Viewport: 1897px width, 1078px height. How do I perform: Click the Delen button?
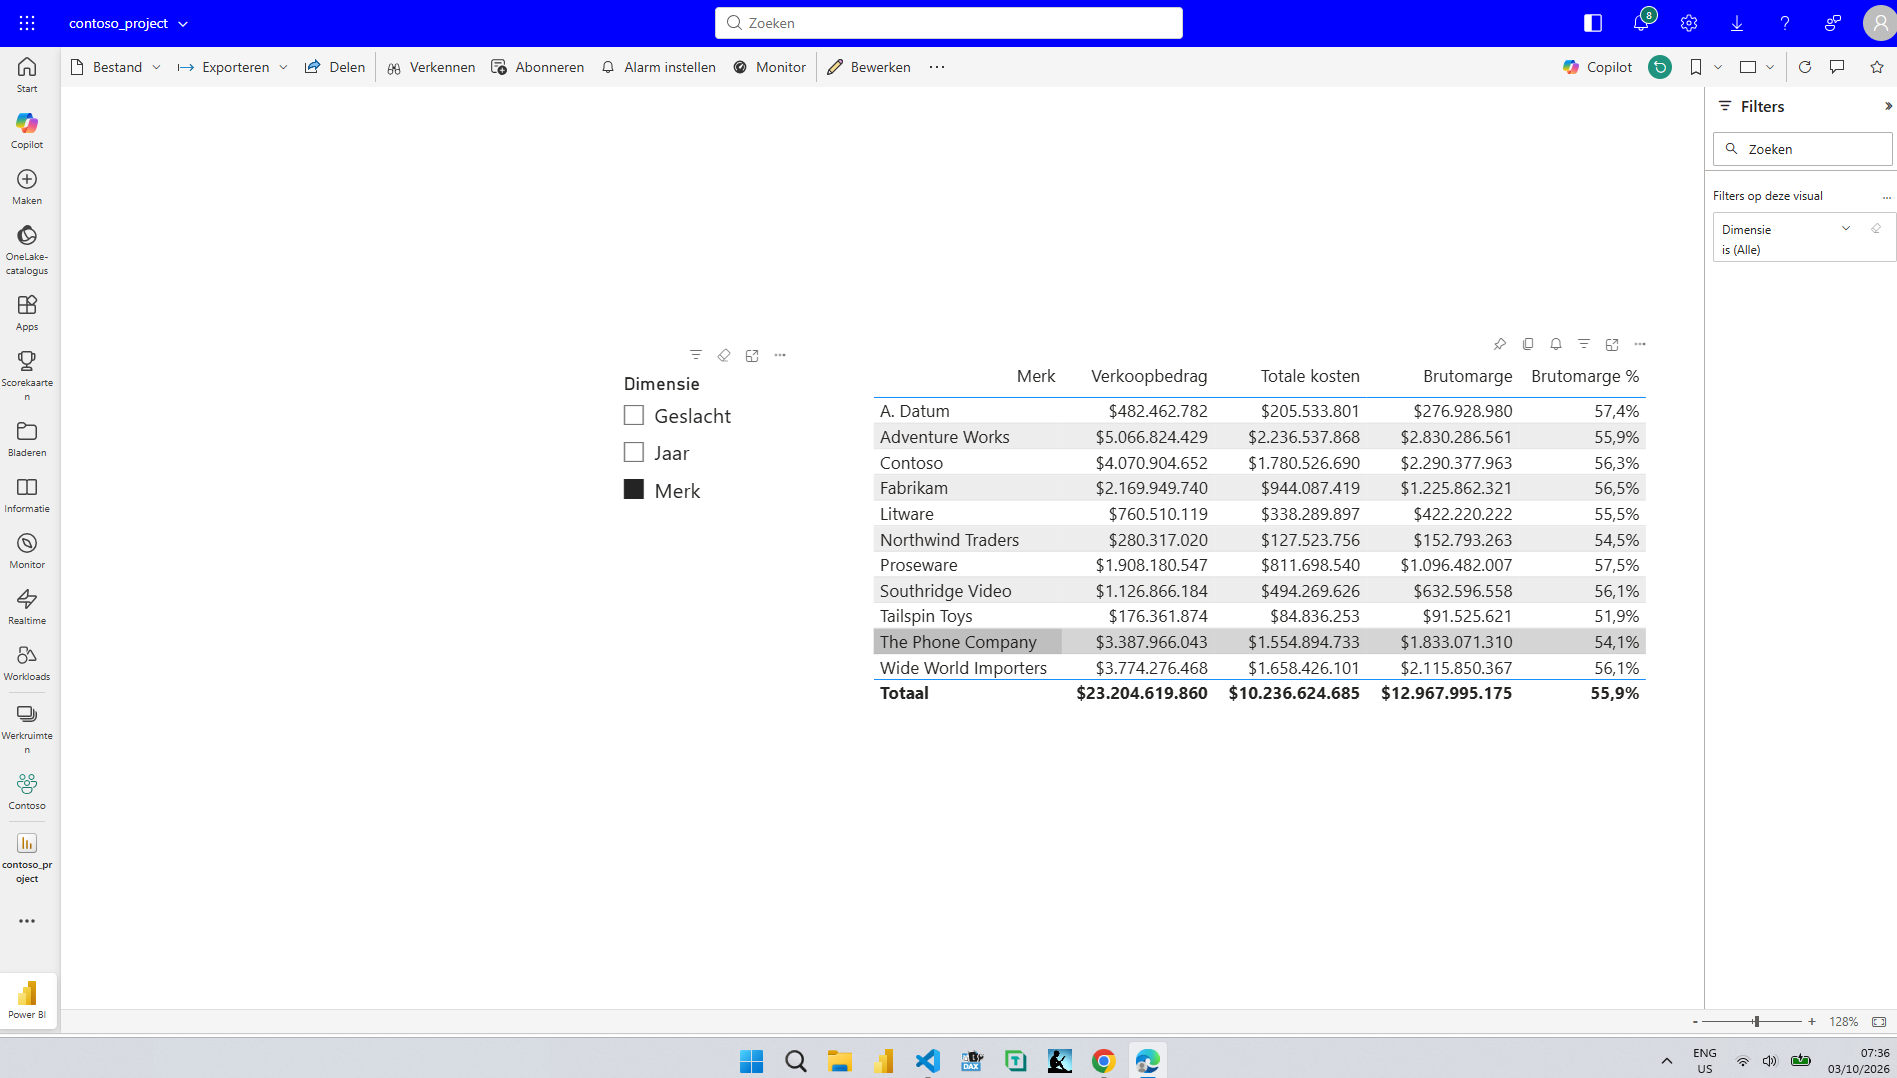[335, 67]
